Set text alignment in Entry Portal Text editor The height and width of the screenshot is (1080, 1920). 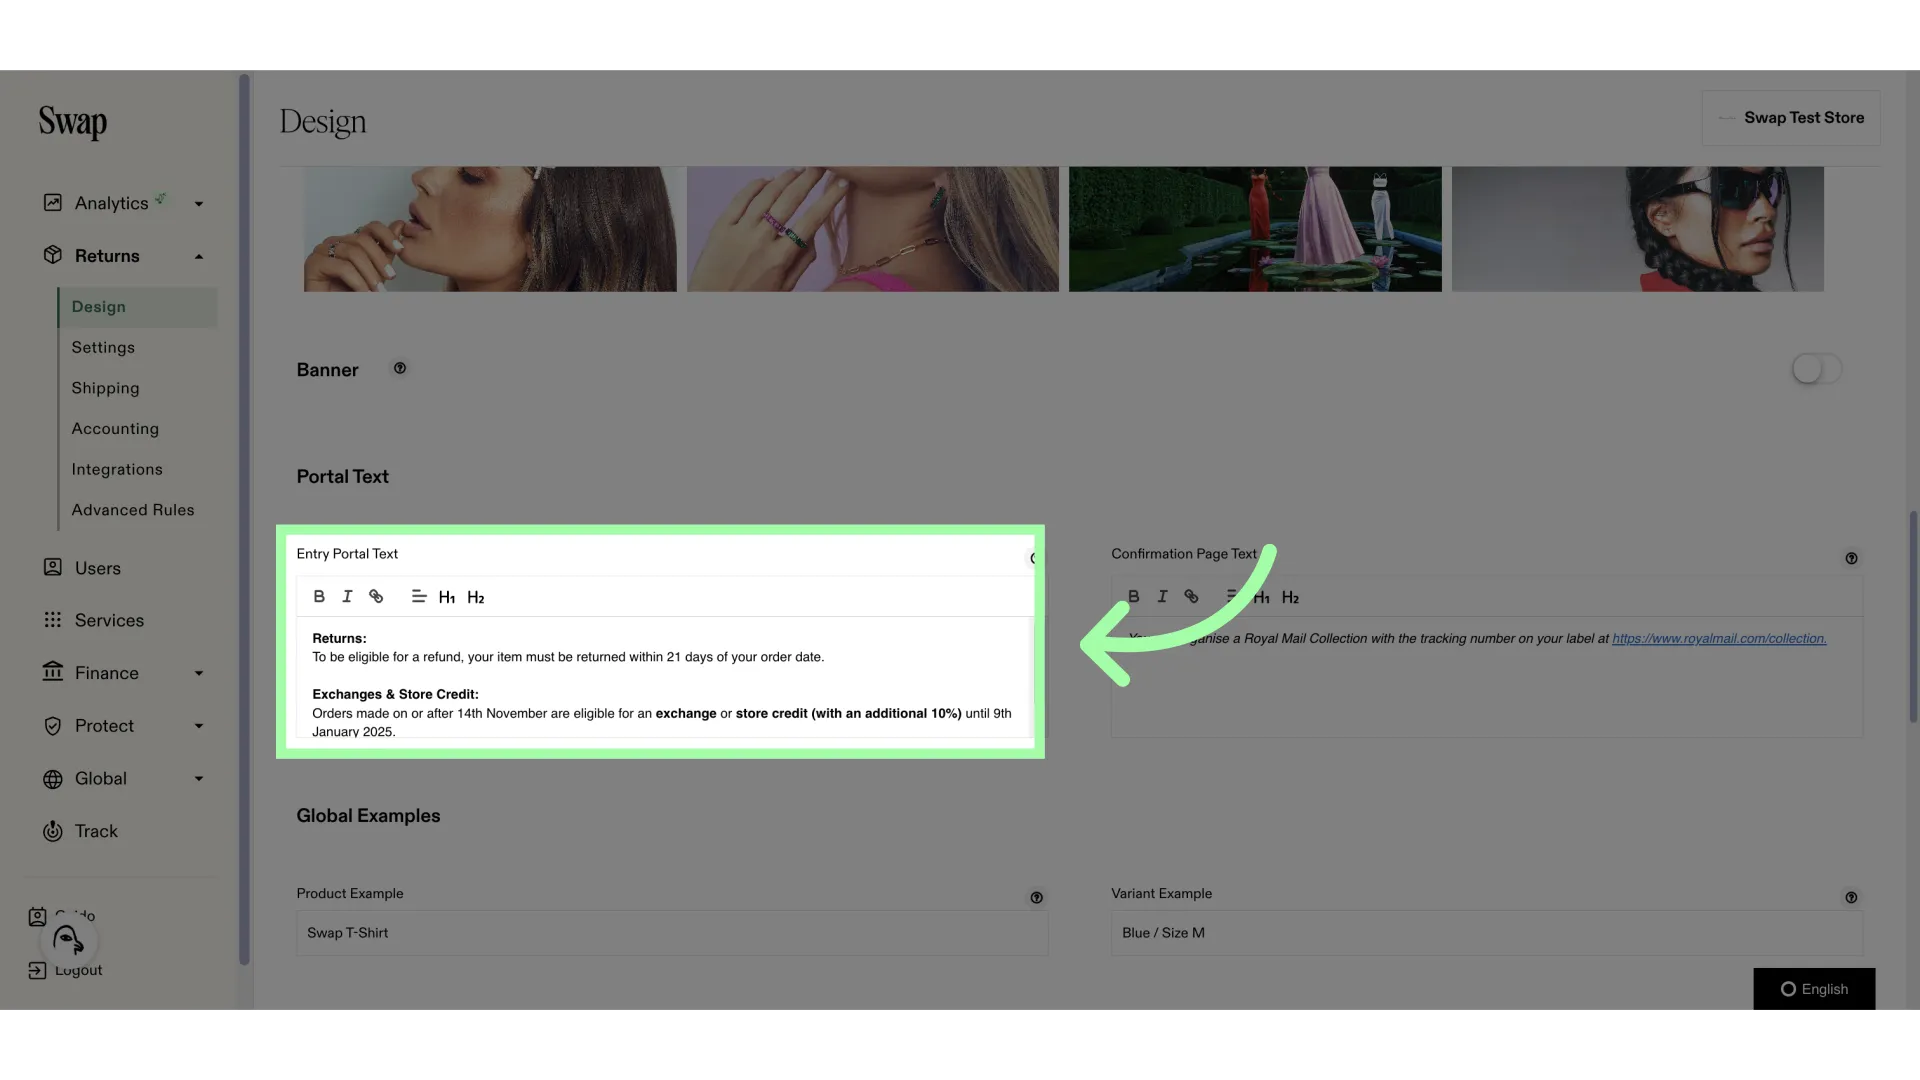pos(419,596)
